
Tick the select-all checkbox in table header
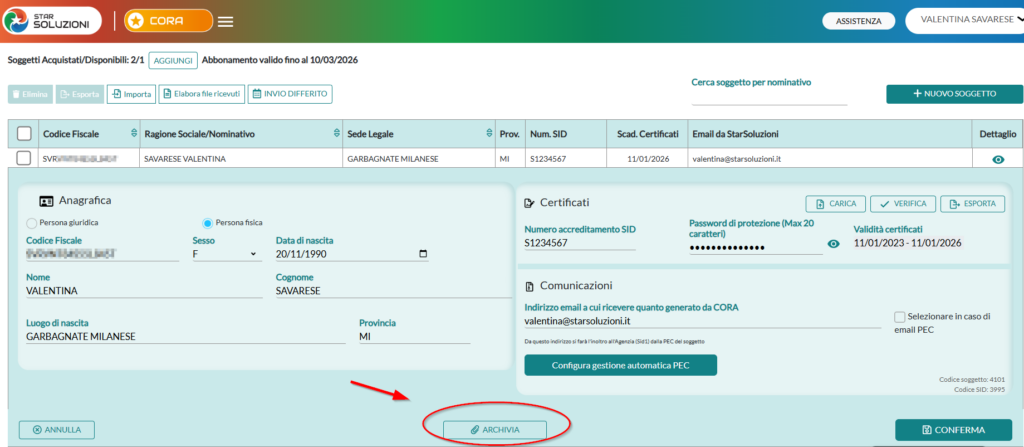tap(24, 134)
